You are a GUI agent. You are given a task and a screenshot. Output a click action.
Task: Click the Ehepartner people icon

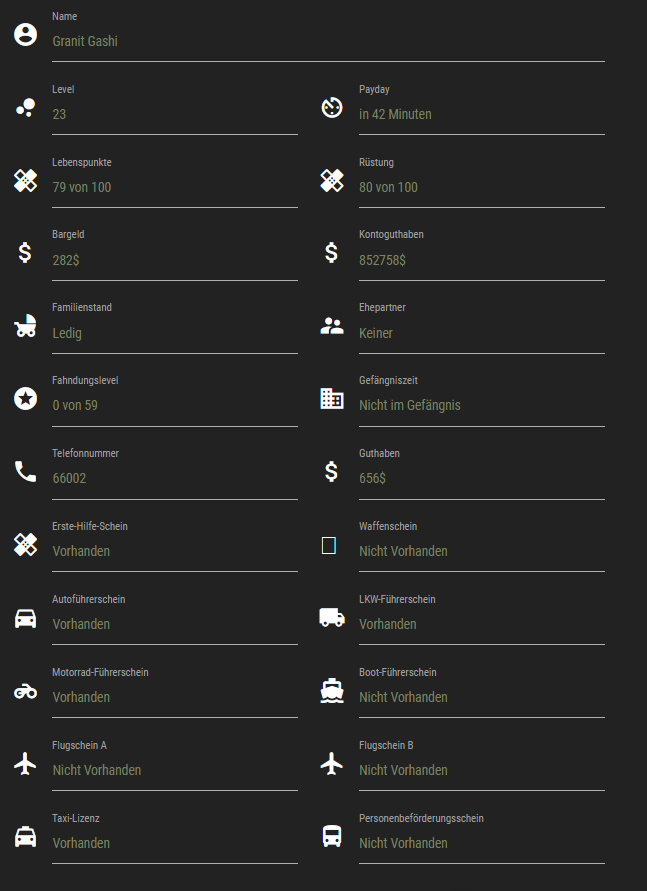pyautogui.click(x=332, y=326)
